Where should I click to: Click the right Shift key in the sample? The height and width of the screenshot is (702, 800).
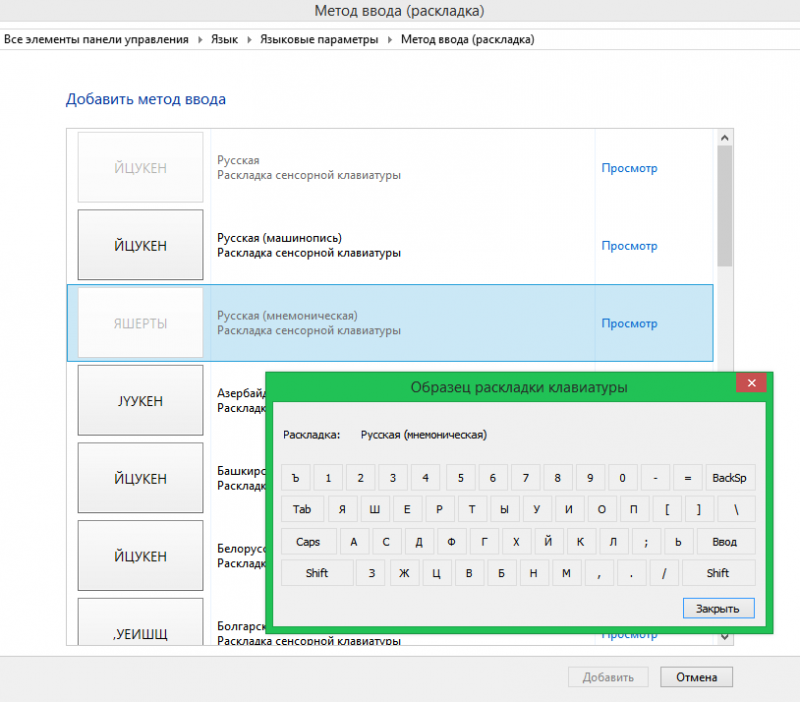point(718,573)
